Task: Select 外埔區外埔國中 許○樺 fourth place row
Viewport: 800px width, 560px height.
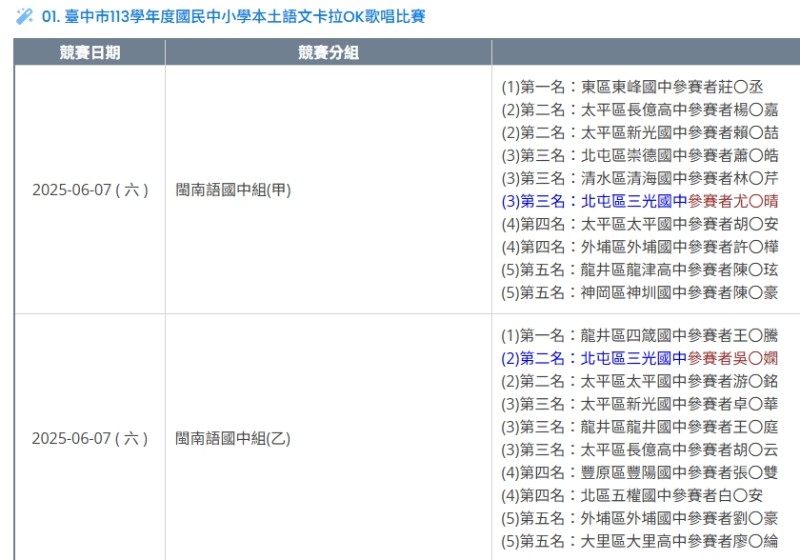Action: [639, 247]
